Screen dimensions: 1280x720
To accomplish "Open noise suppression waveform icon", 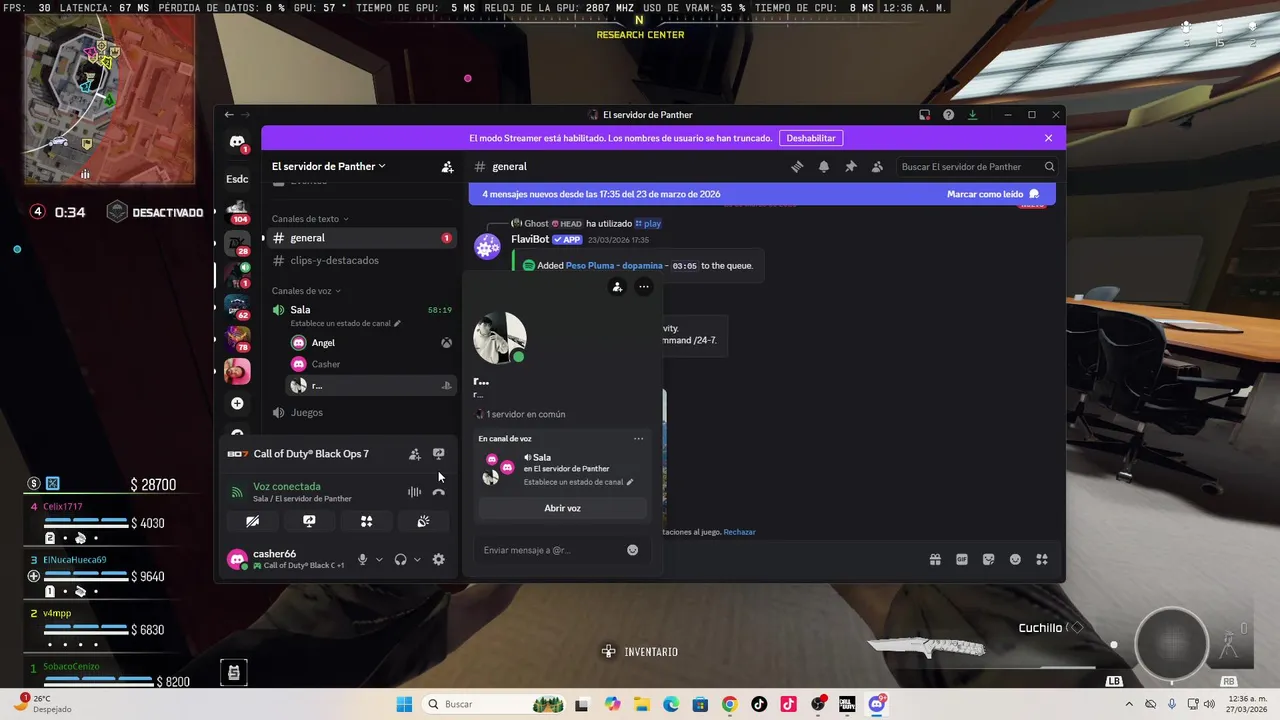I will click(413, 492).
